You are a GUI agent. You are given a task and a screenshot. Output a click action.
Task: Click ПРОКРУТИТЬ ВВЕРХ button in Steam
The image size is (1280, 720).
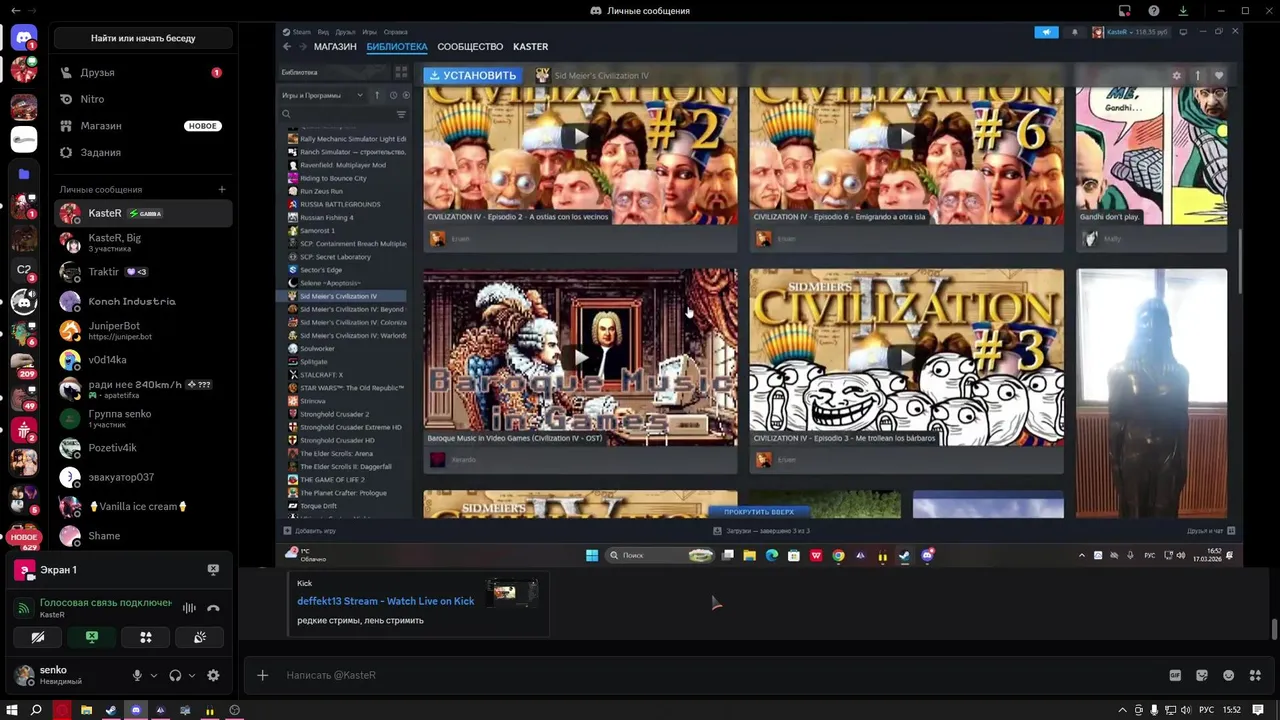click(x=758, y=511)
